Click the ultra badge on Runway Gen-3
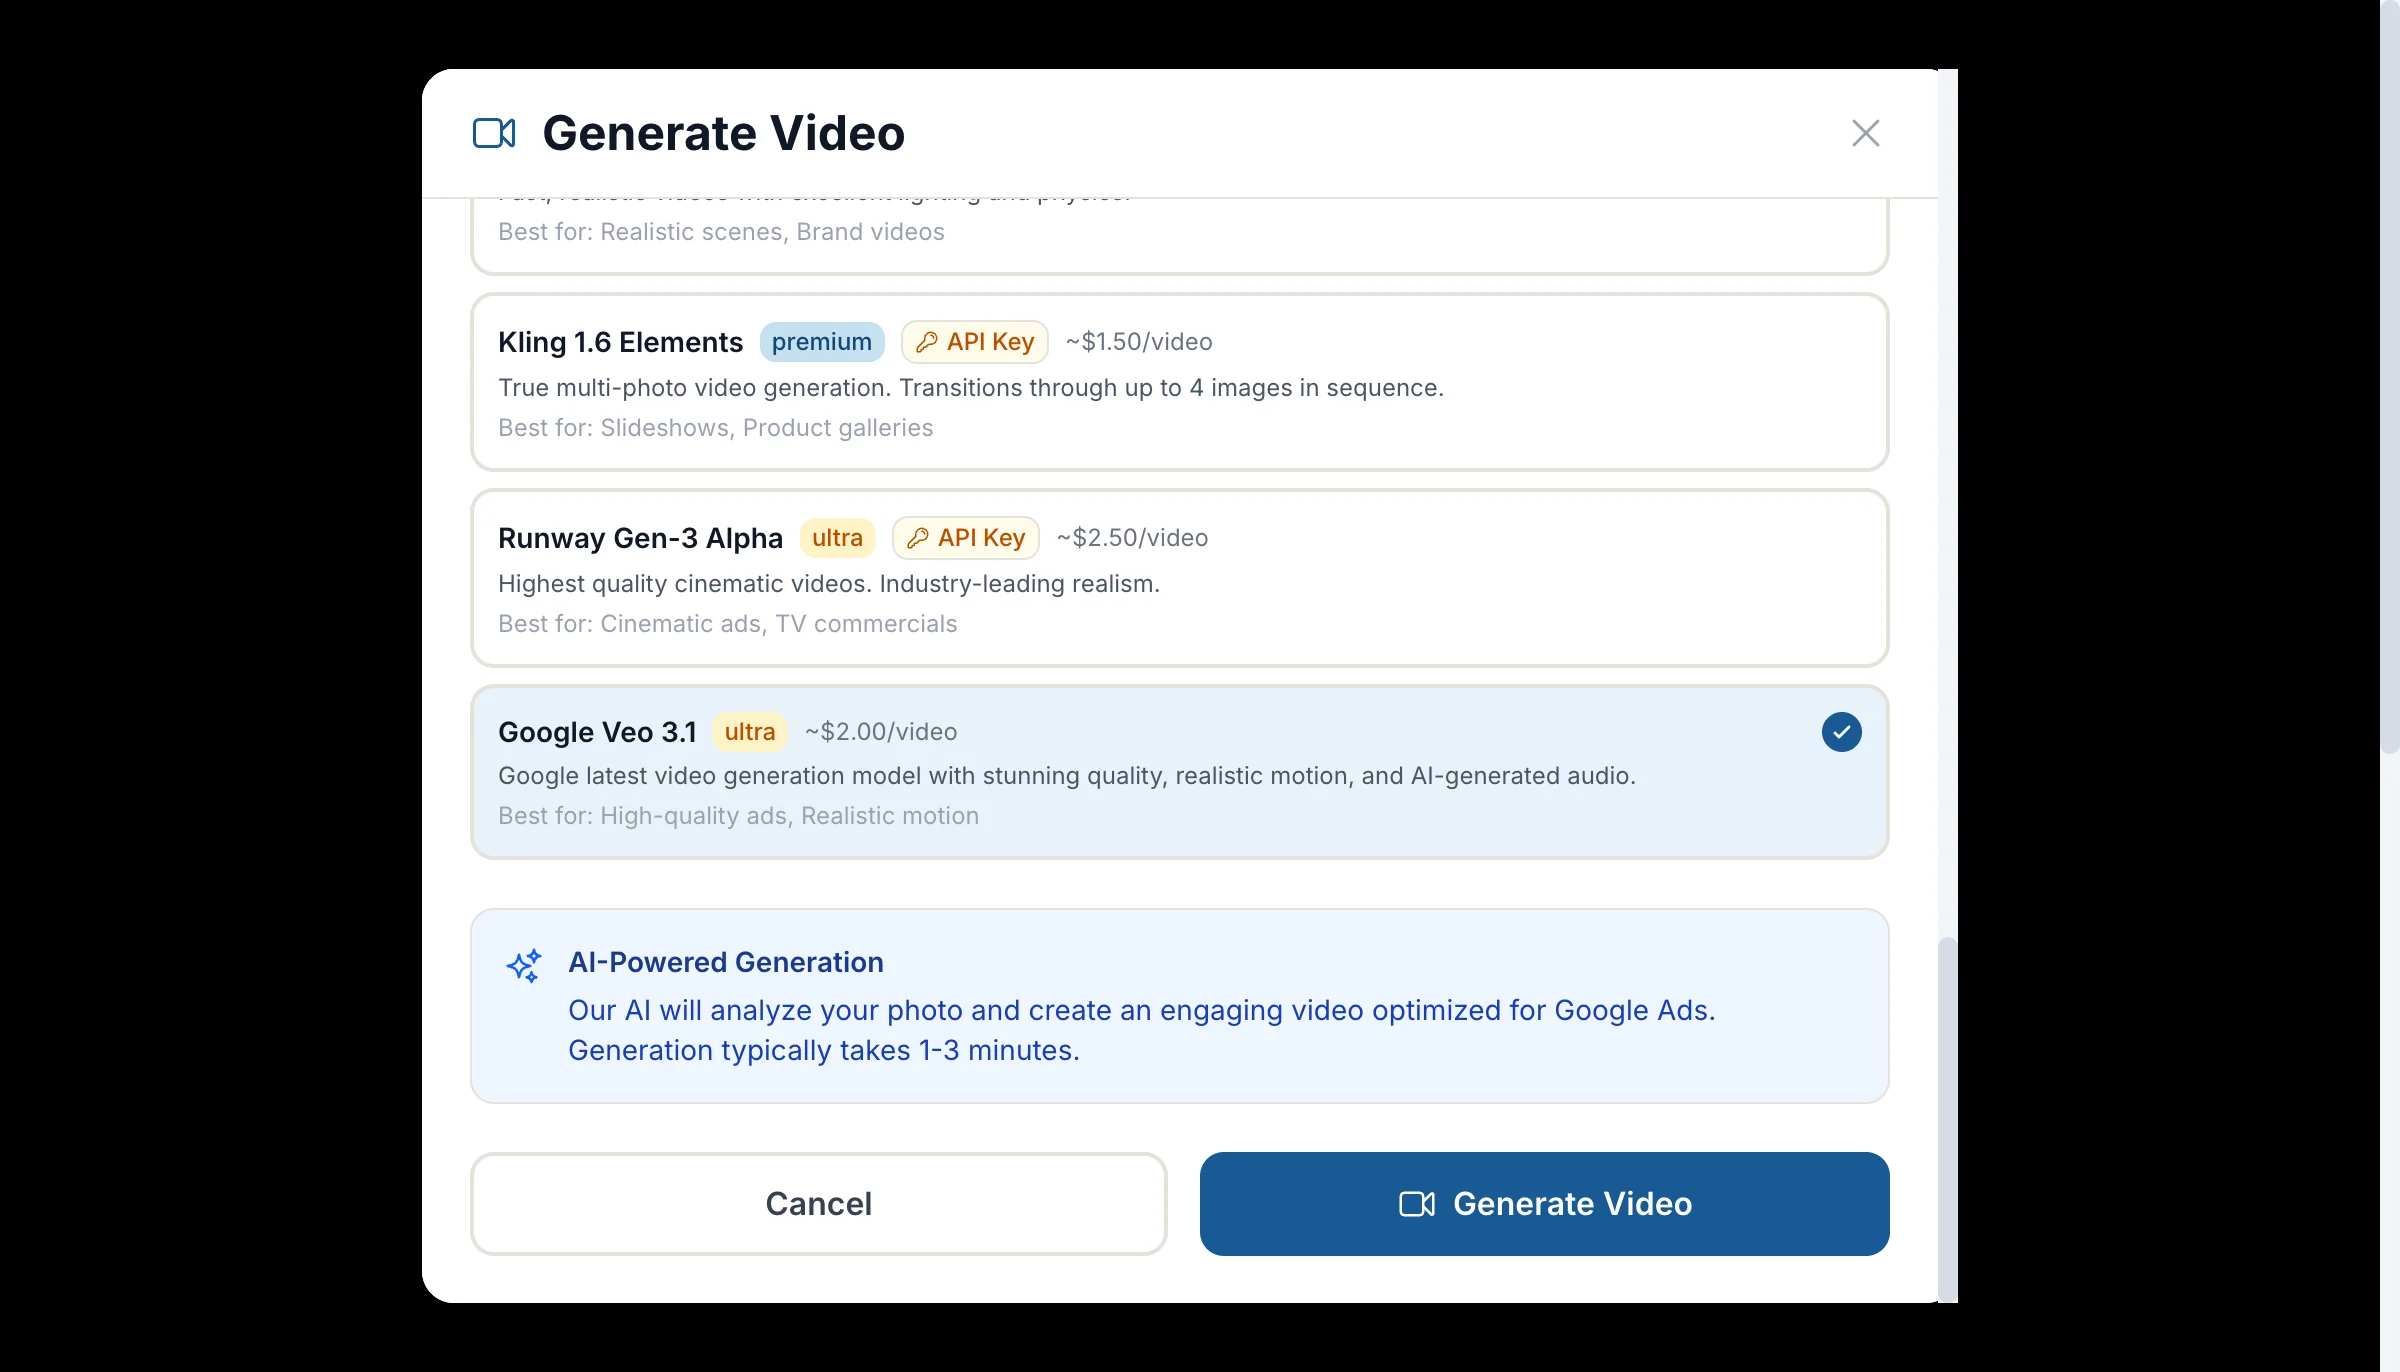 [x=837, y=538]
